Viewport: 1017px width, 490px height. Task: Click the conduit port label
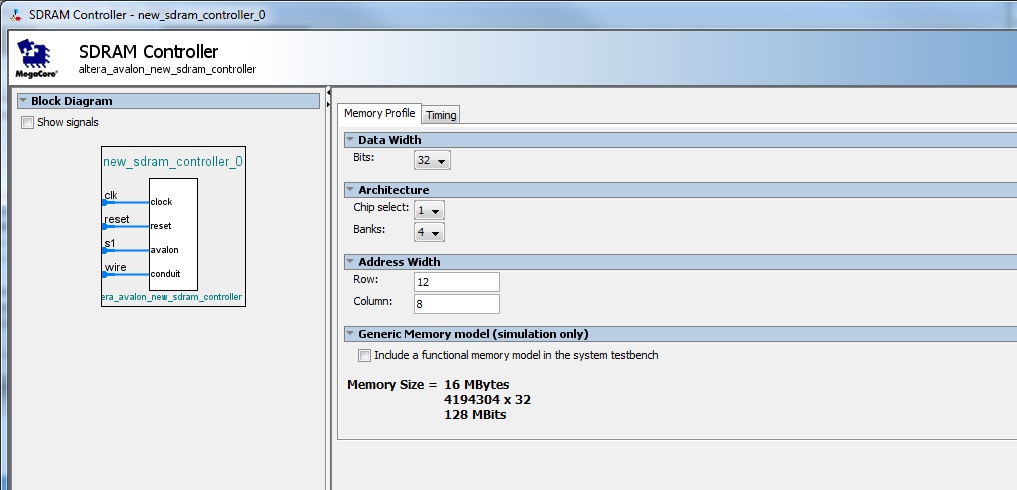coord(165,274)
